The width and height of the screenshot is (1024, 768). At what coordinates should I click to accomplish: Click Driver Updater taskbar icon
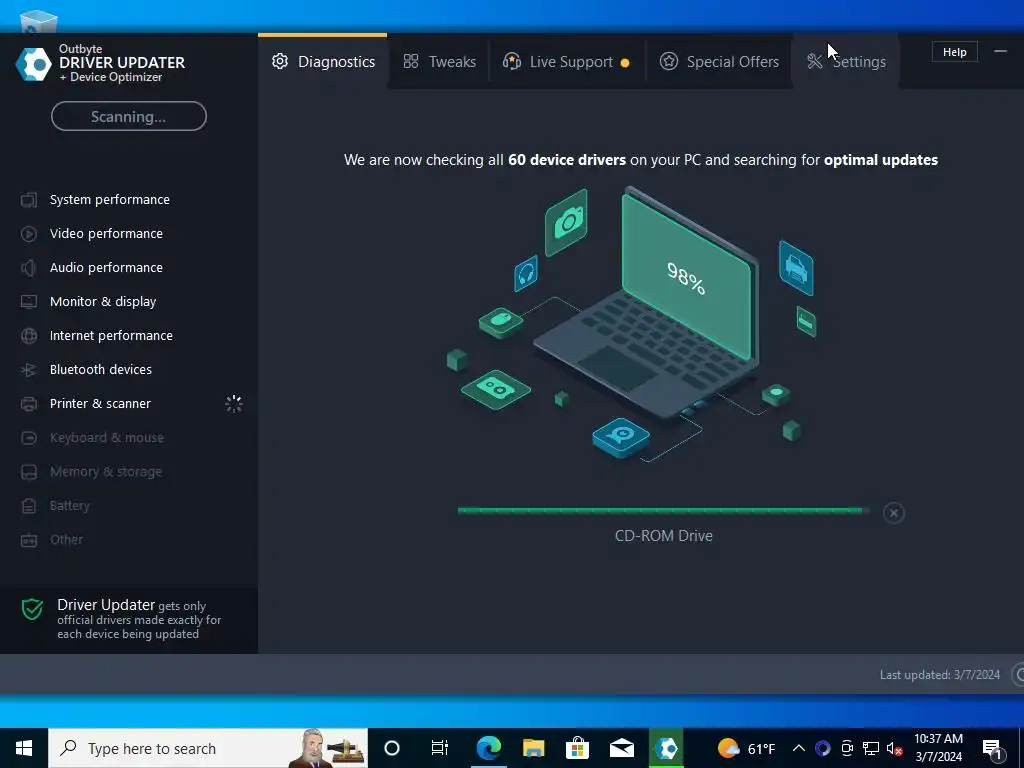coord(666,748)
